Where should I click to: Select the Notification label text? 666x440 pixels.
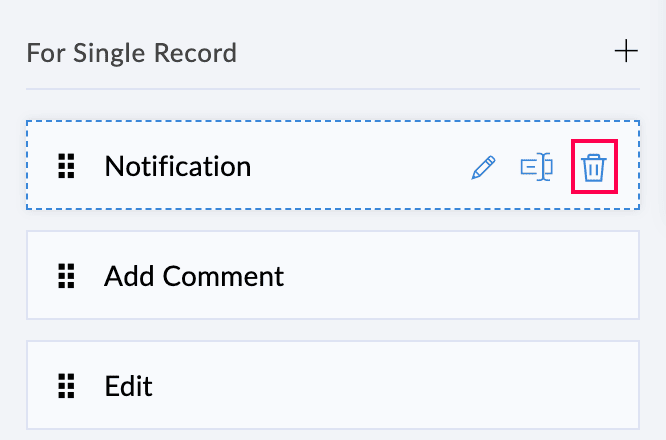pos(177,167)
